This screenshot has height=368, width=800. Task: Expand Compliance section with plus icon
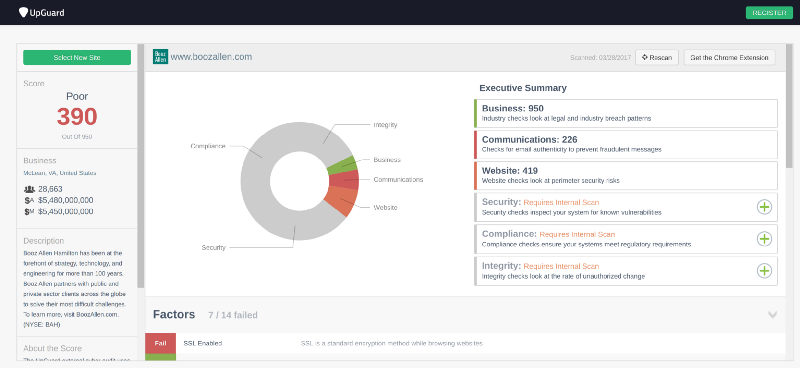[x=764, y=239]
